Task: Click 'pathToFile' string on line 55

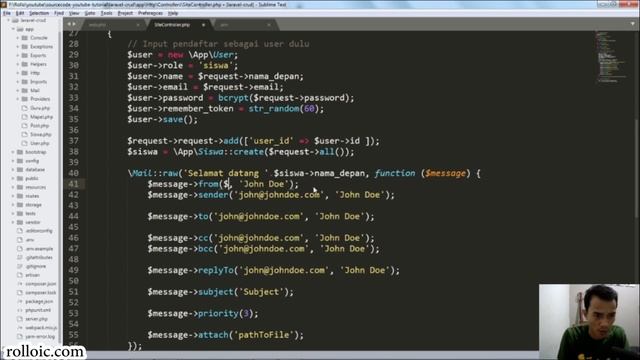Action: [x=264, y=335]
